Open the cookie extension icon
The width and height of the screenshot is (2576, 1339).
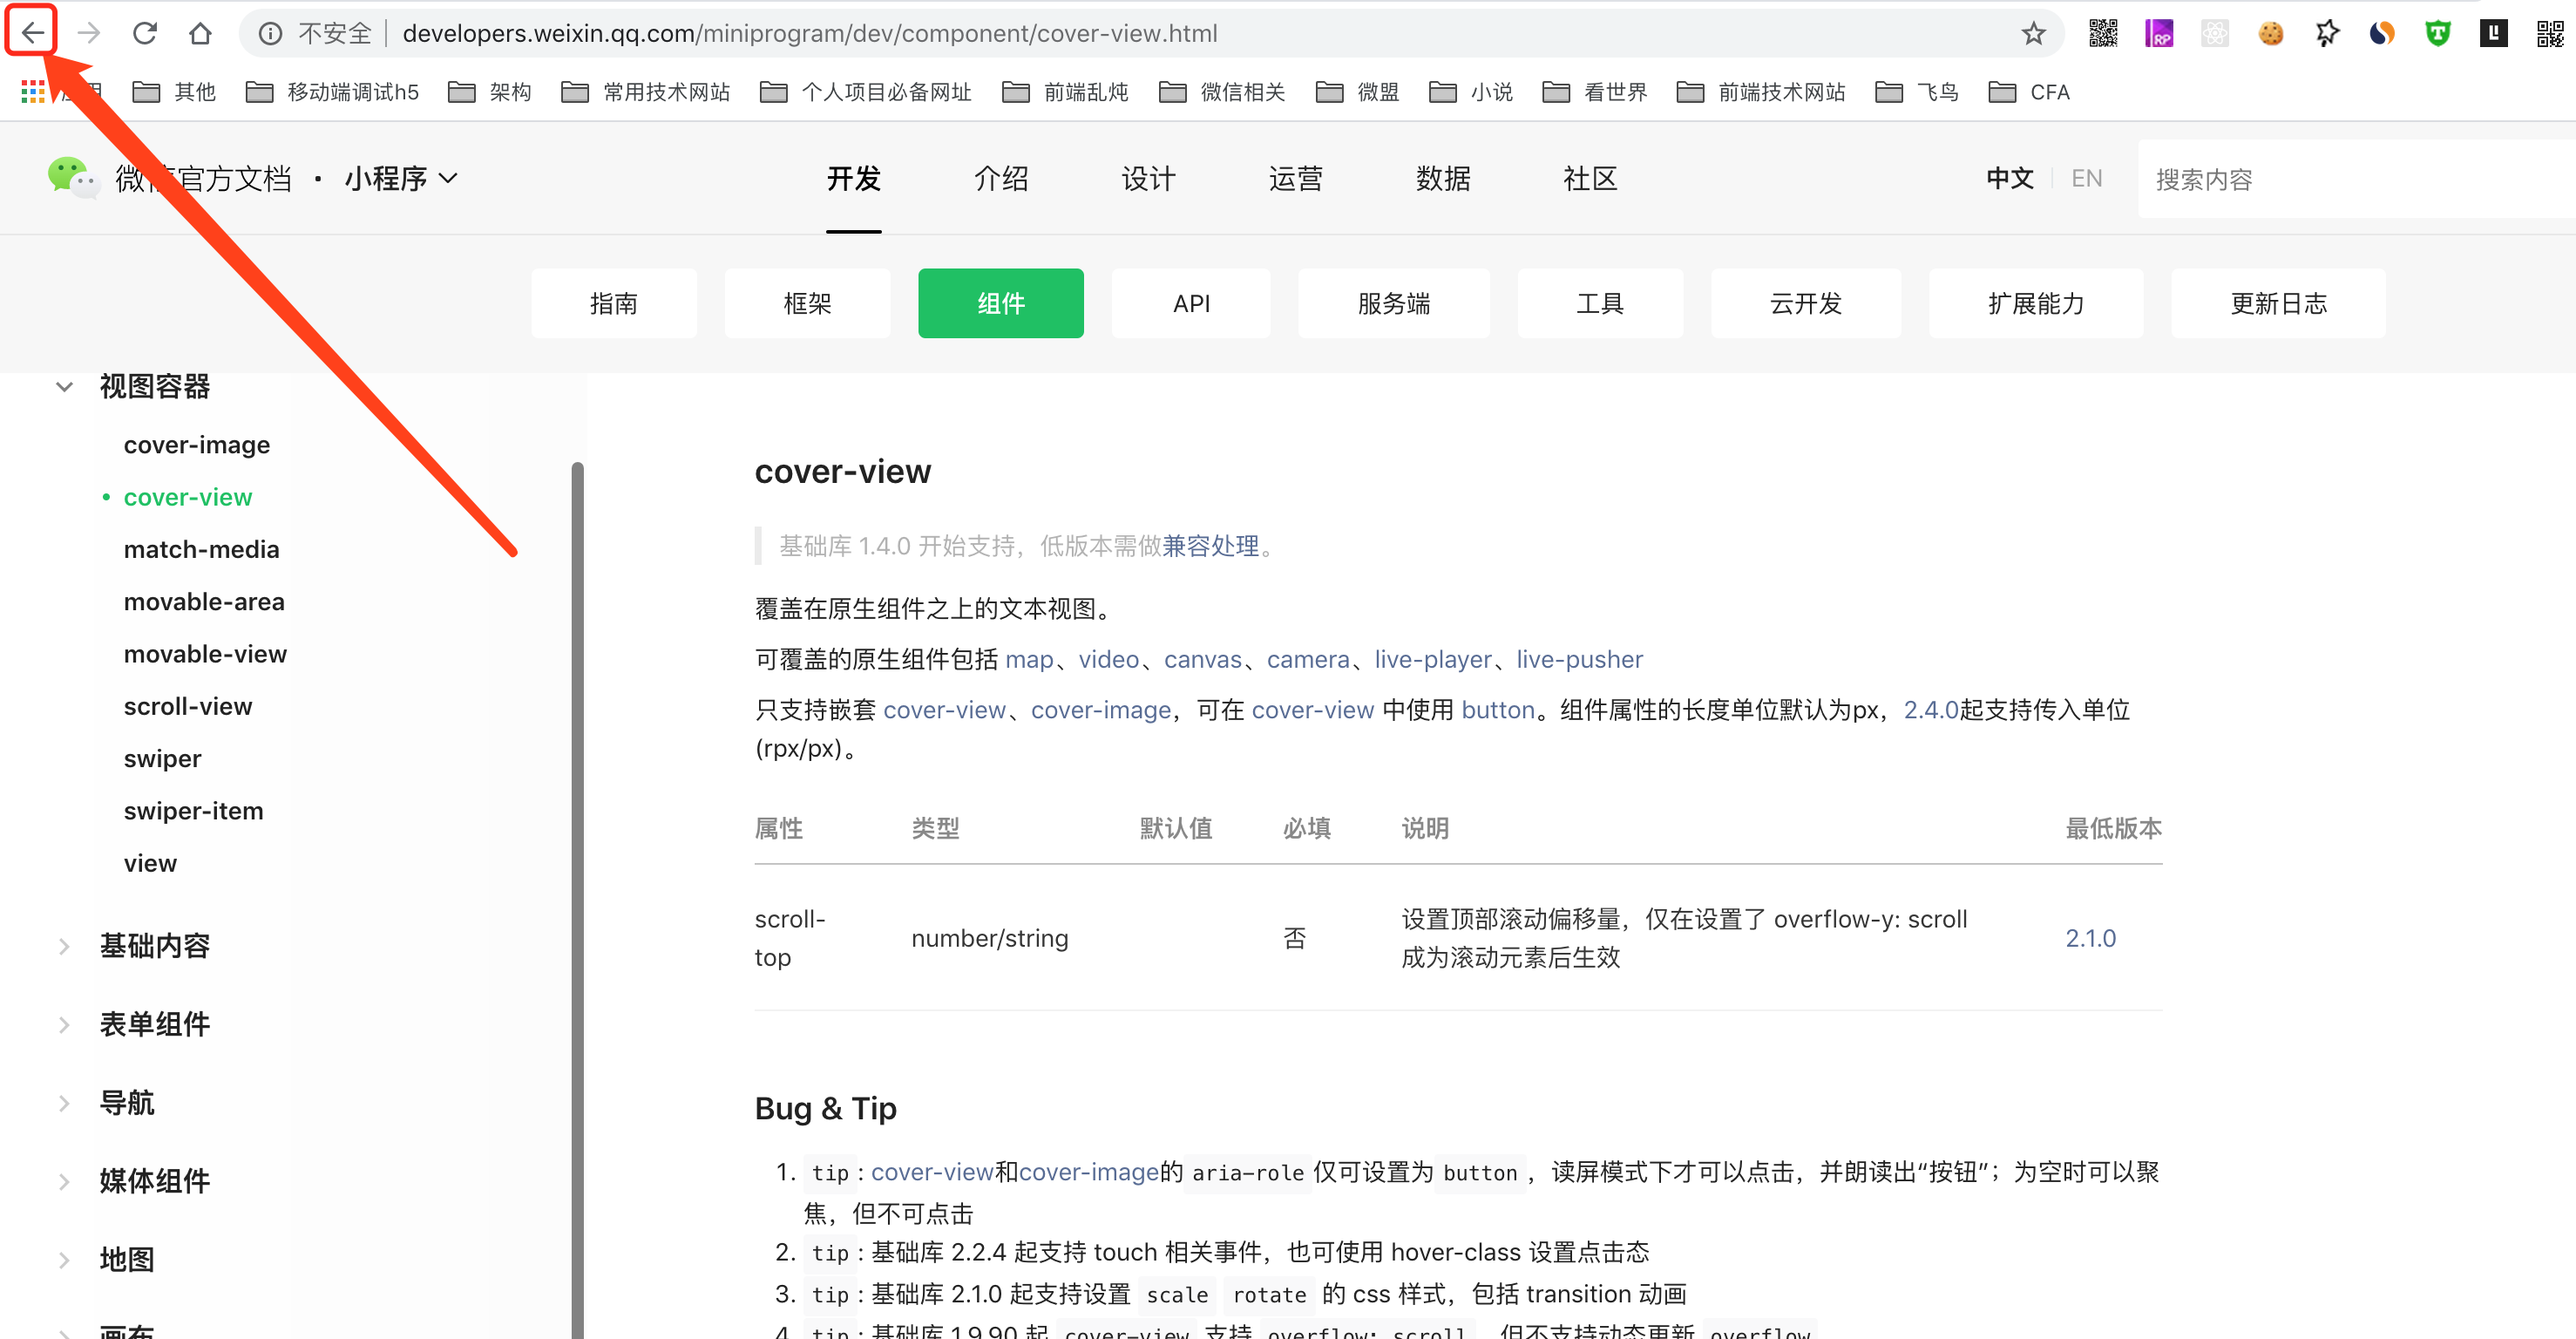(x=2270, y=33)
